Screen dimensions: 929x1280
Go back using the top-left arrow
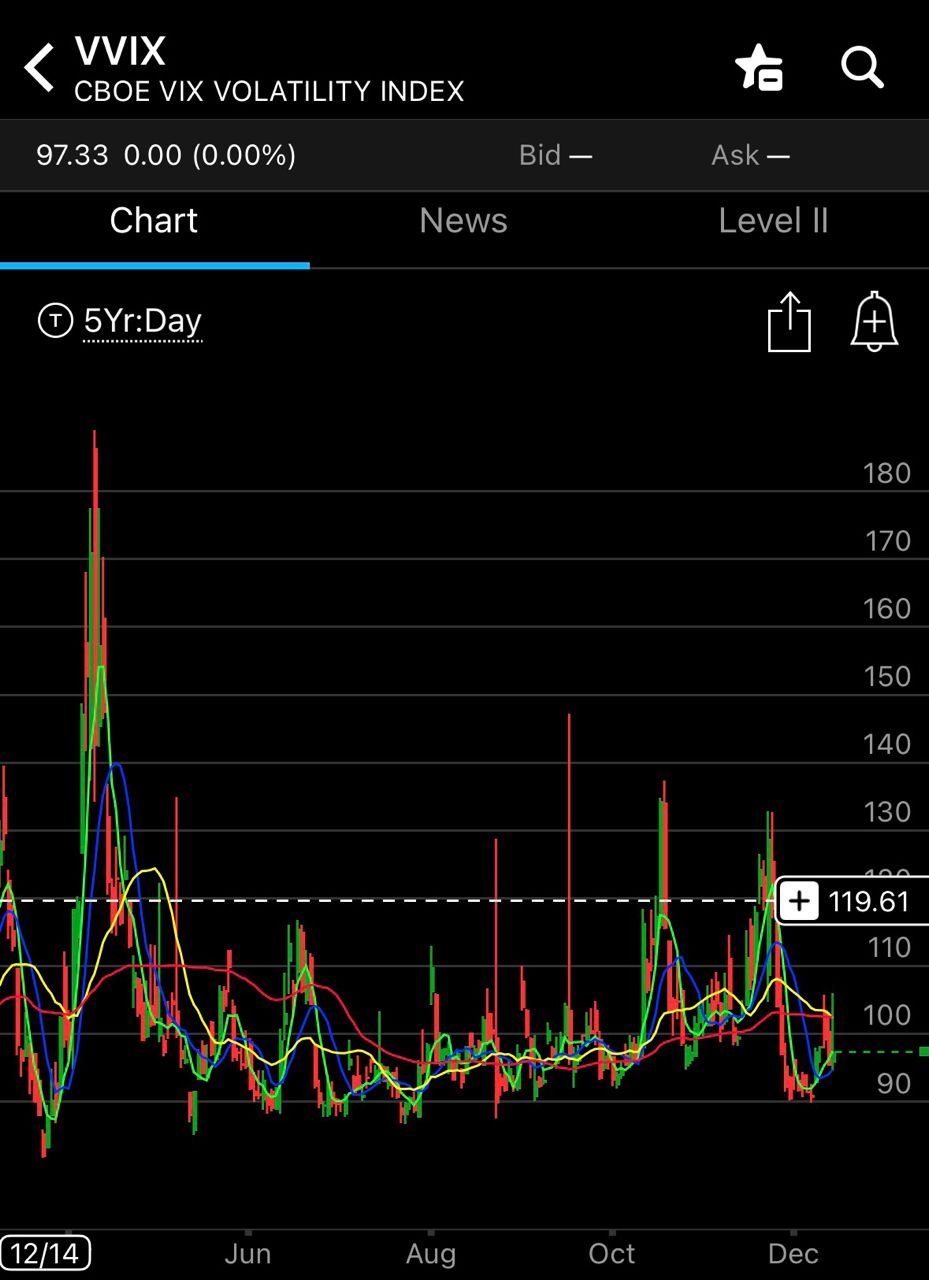[x=40, y=69]
